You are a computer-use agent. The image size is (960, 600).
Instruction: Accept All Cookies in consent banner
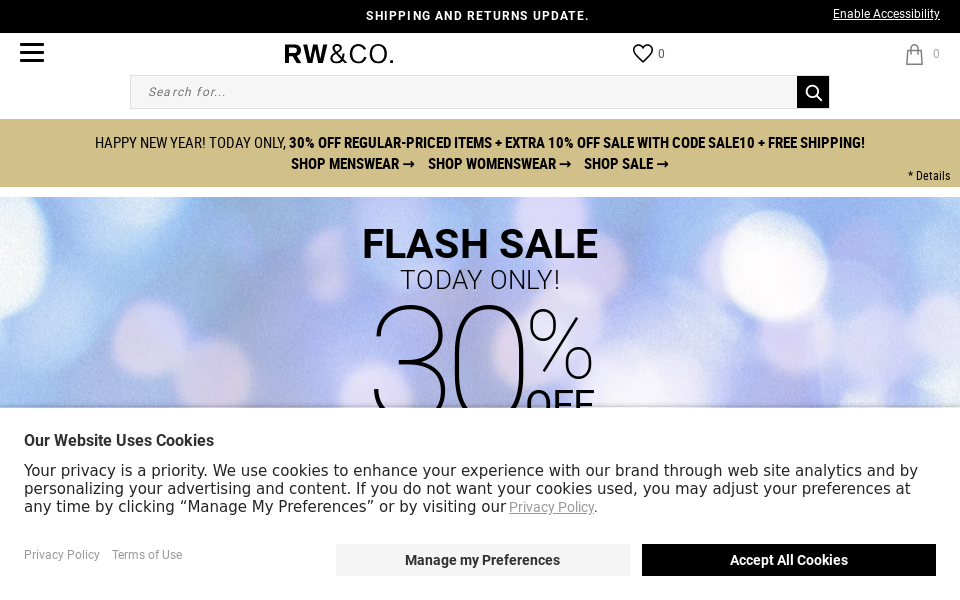point(788,560)
